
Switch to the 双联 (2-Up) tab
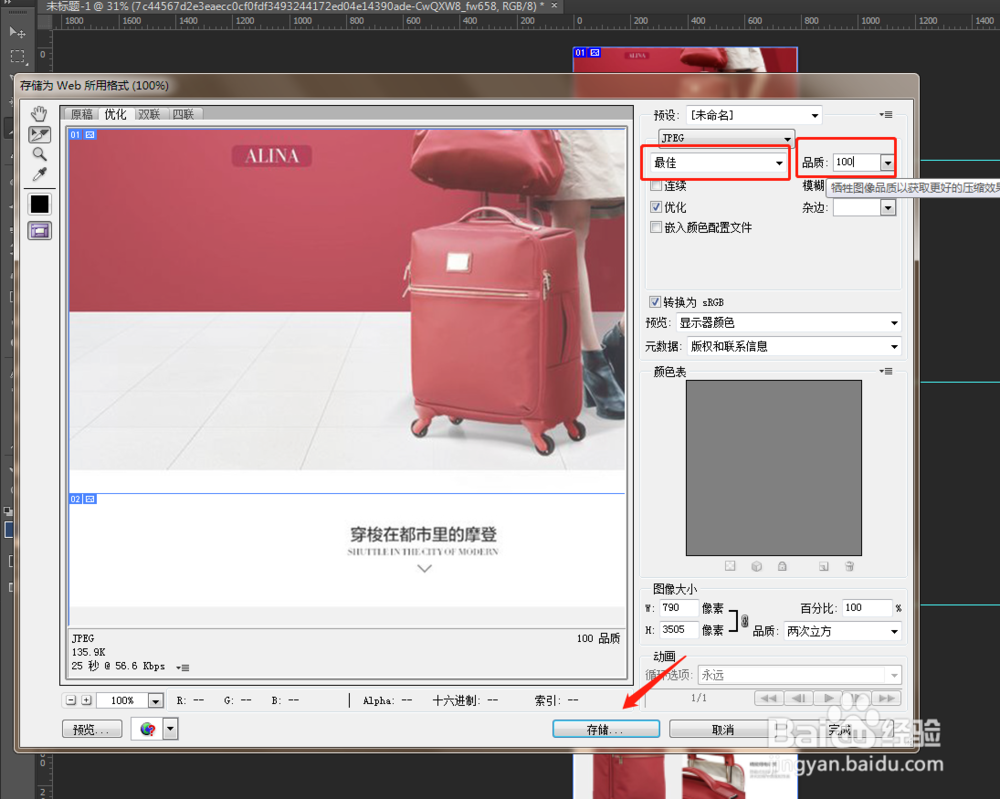click(149, 114)
